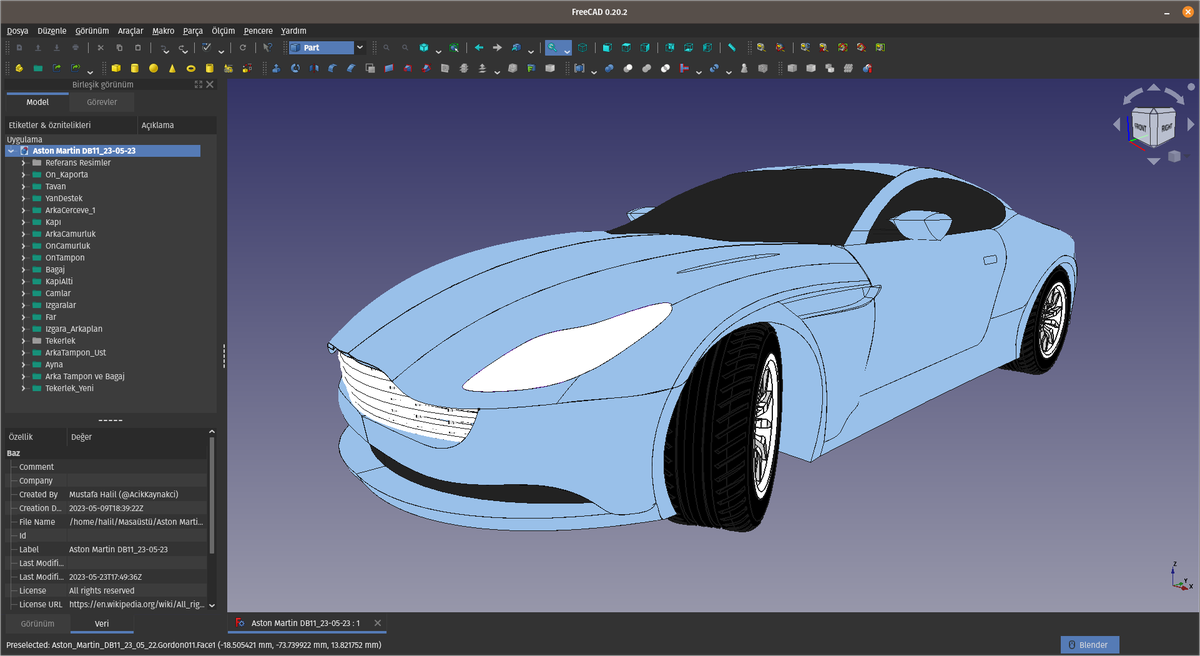Click the Fit All view icon
This screenshot has width=1200, height=656.
387,47
